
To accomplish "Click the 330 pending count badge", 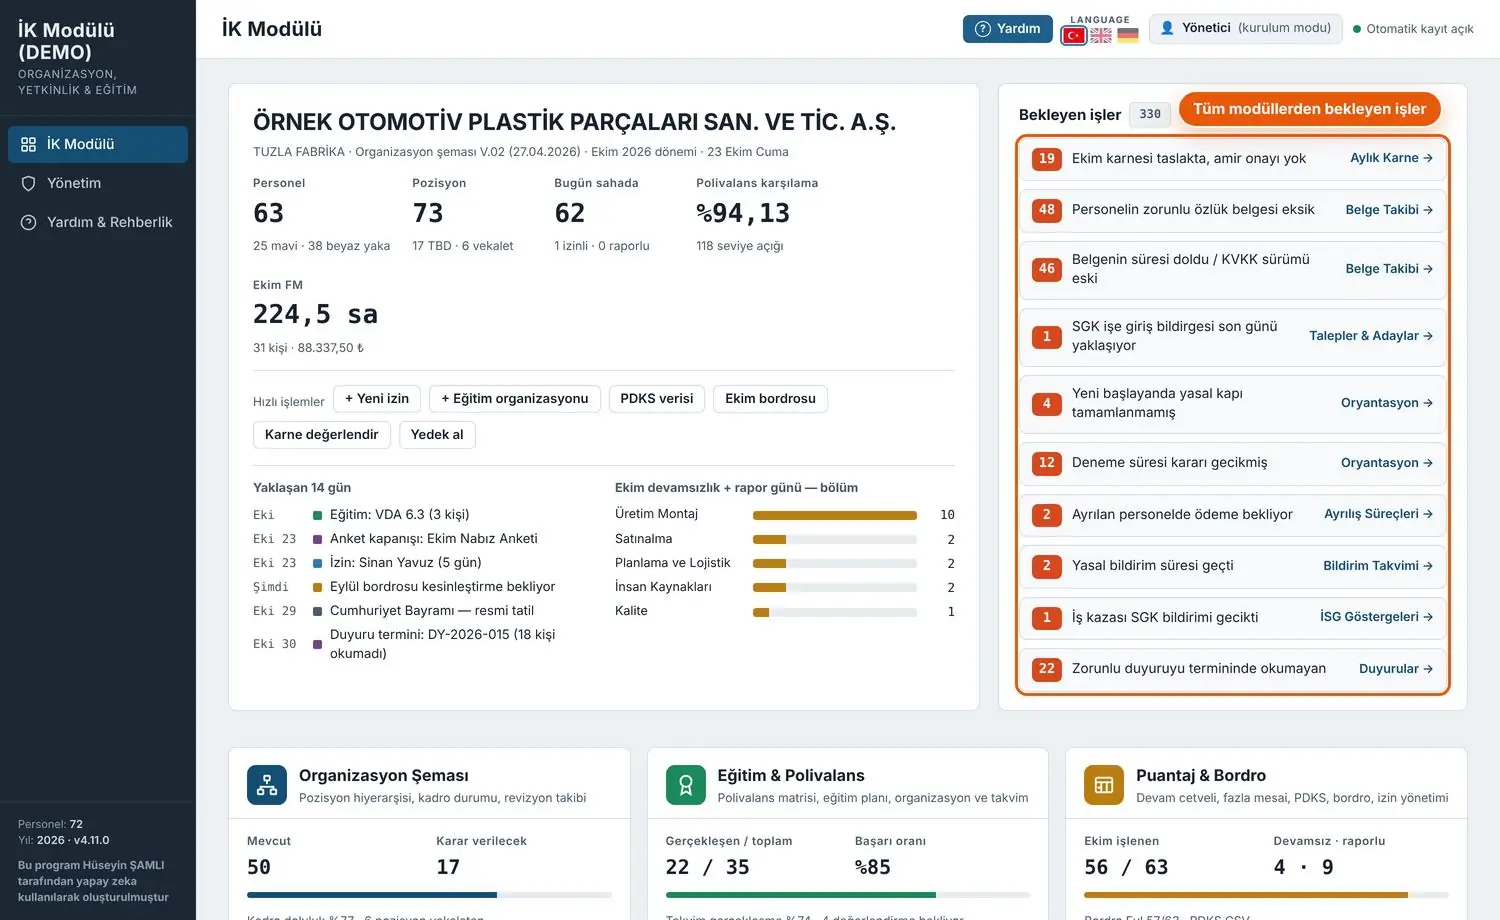I will coord(1150,114).
